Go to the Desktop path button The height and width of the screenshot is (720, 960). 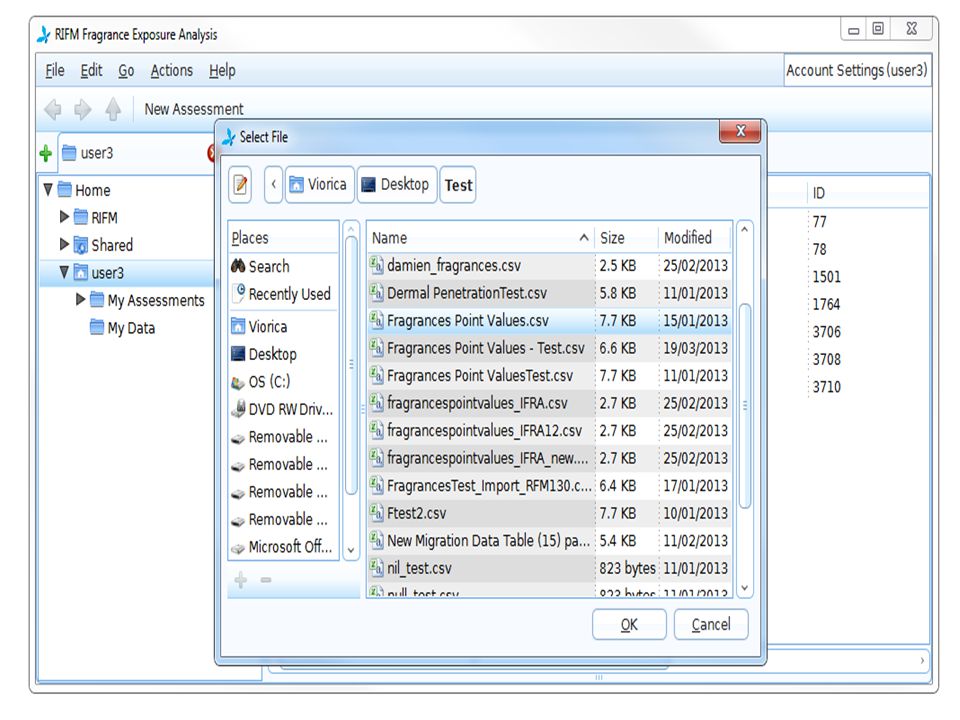coord(397,184)
